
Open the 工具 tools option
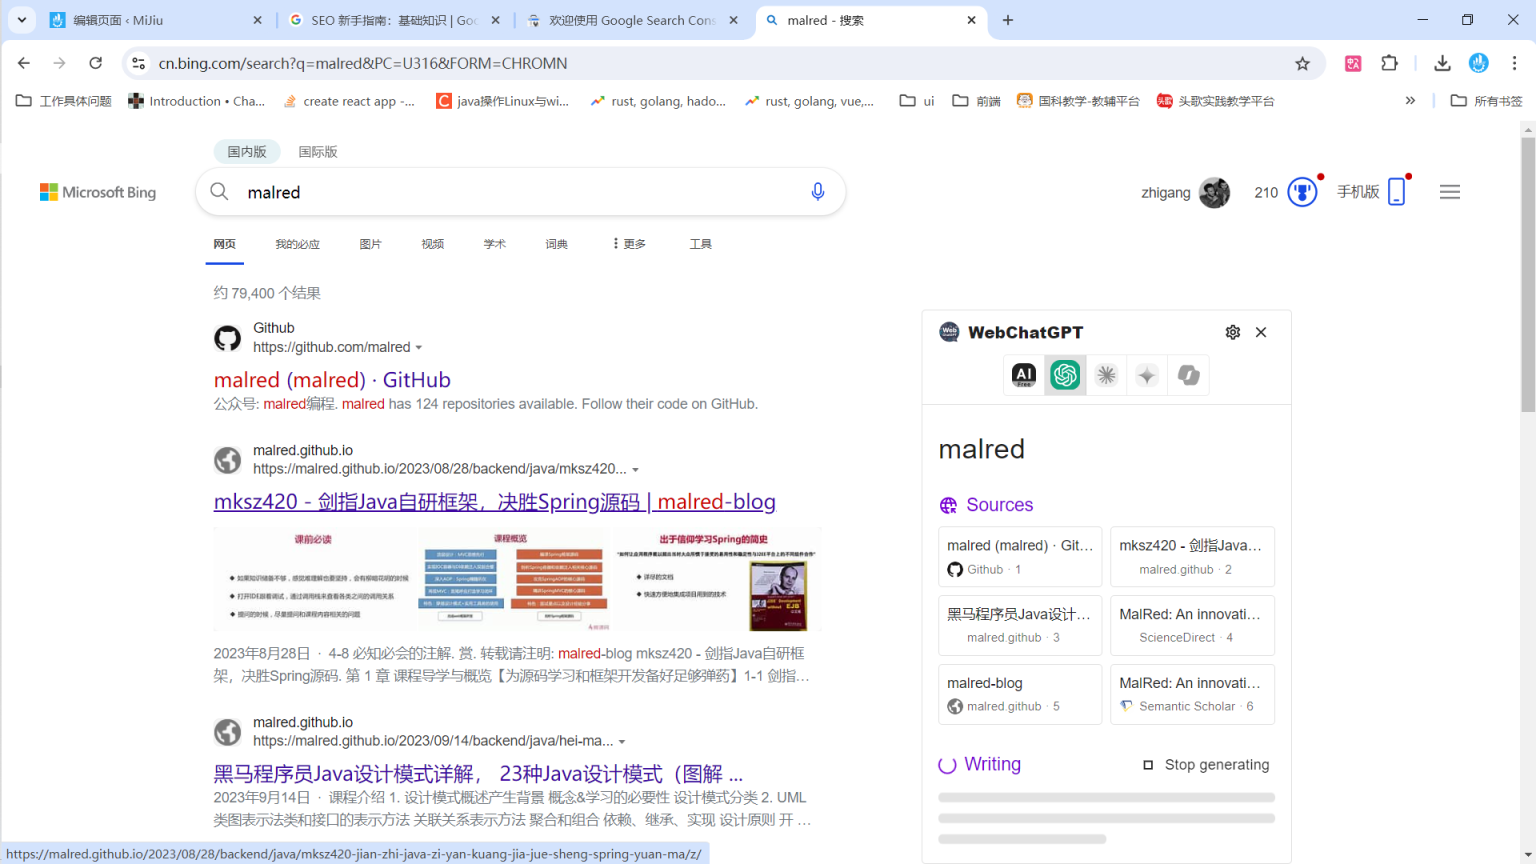coord(700,244)
